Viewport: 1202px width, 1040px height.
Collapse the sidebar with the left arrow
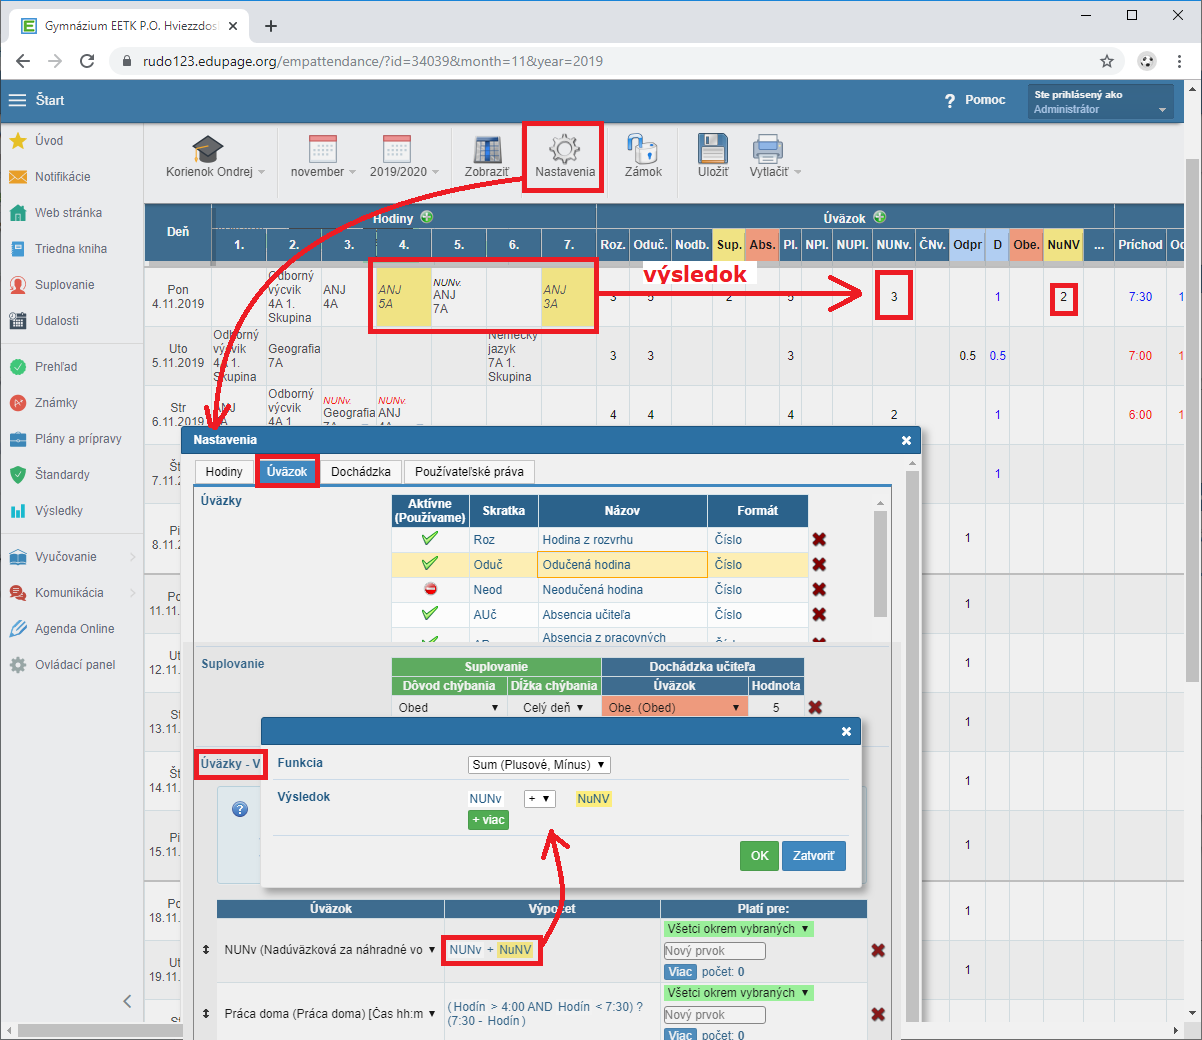(127, 1001)
